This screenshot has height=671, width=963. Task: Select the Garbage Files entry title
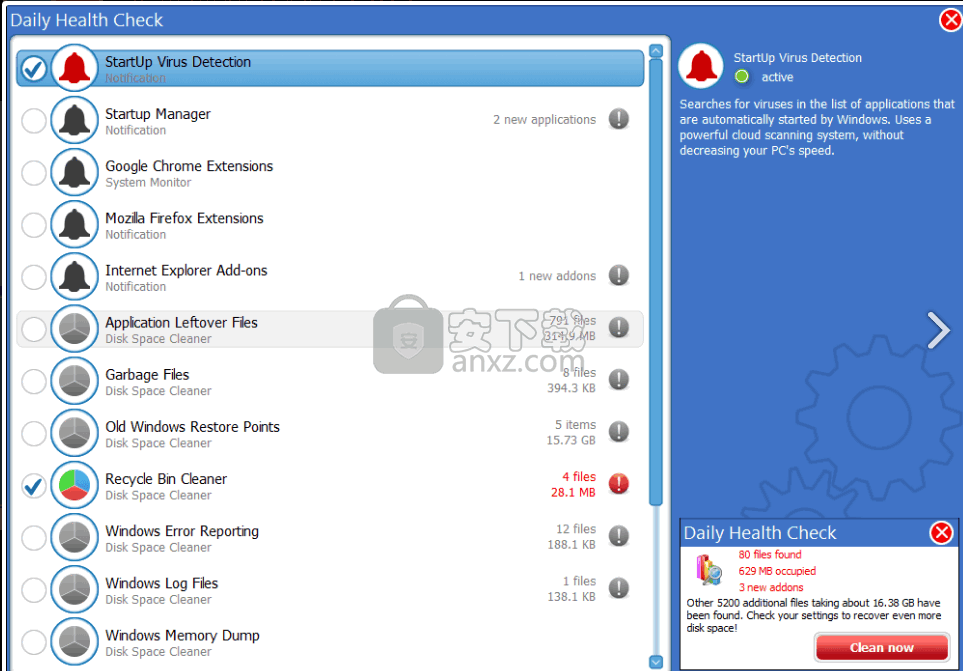tap(147, 375)
